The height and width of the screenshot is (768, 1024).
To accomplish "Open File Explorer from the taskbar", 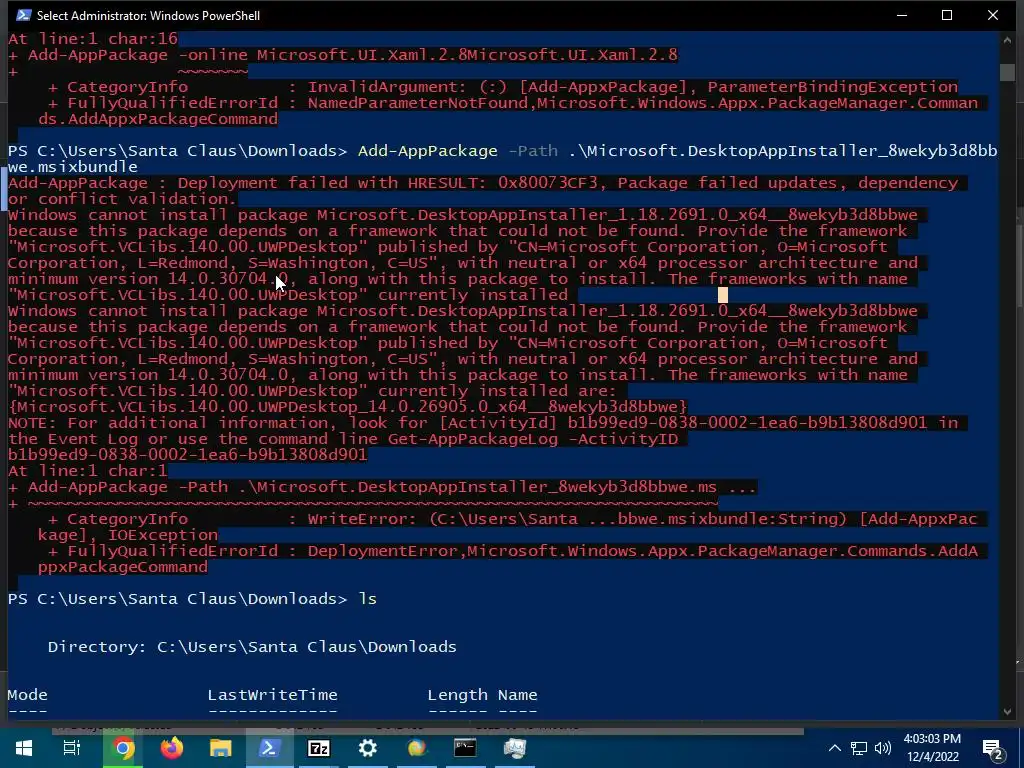I will click(x=221, y=748).
